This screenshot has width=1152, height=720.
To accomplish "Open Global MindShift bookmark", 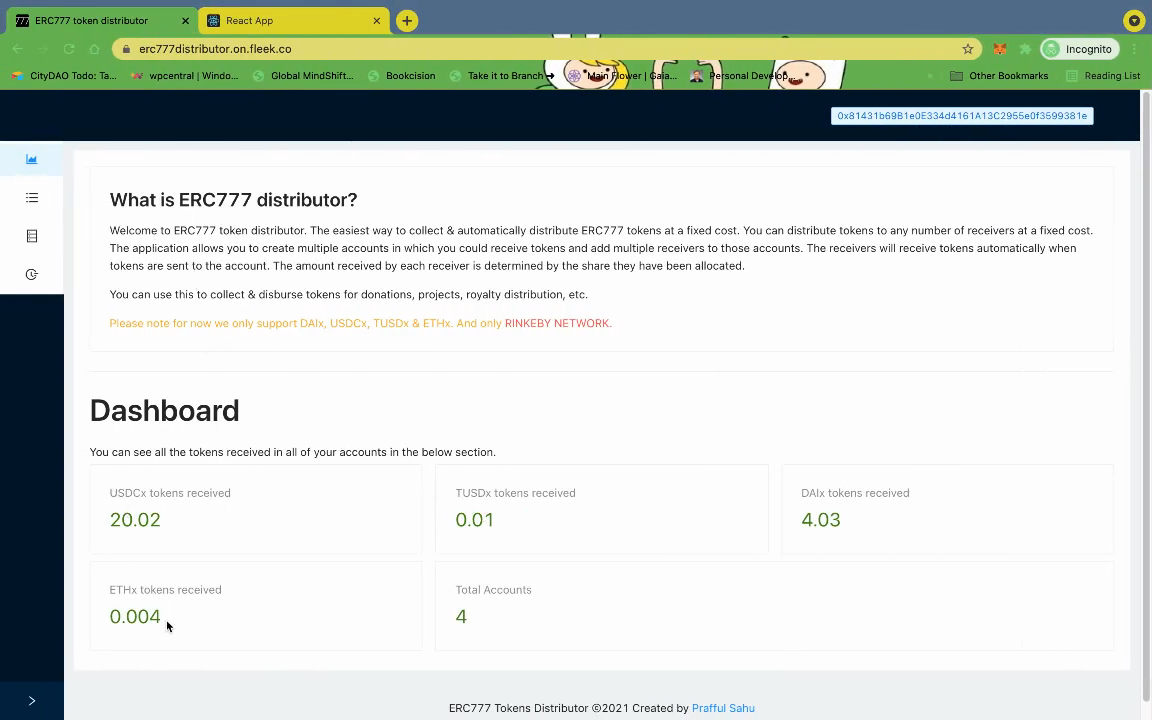I will [303, 76].
